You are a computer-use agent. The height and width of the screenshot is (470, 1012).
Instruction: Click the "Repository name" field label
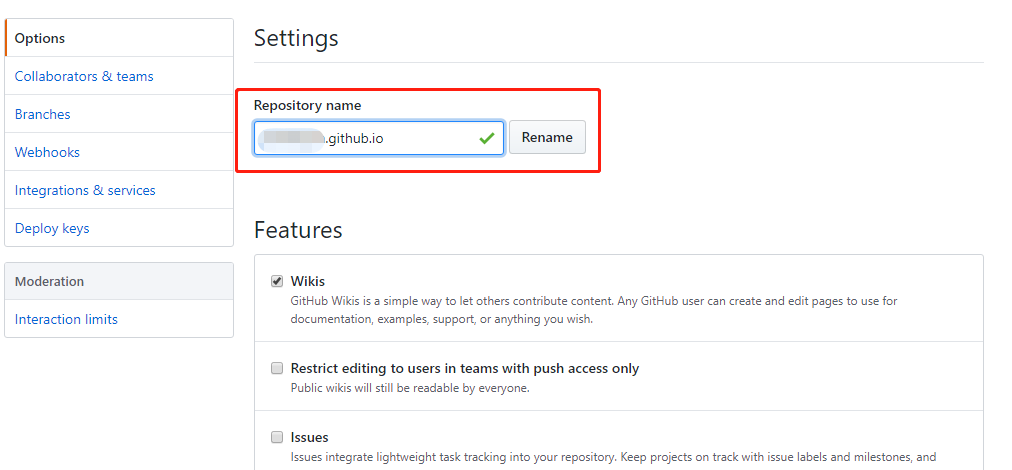pyautogui.click(x=307, y=105)
